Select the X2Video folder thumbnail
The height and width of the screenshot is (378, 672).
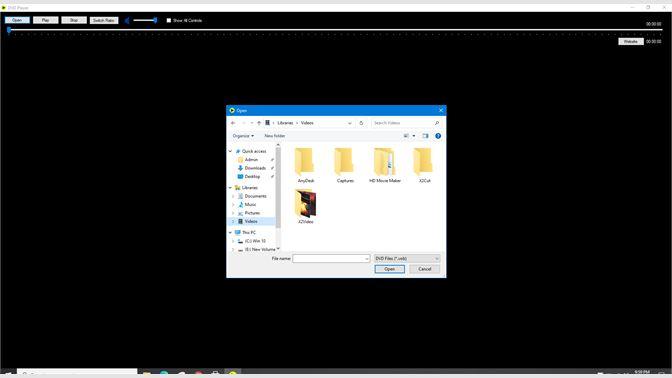point(306,203)
